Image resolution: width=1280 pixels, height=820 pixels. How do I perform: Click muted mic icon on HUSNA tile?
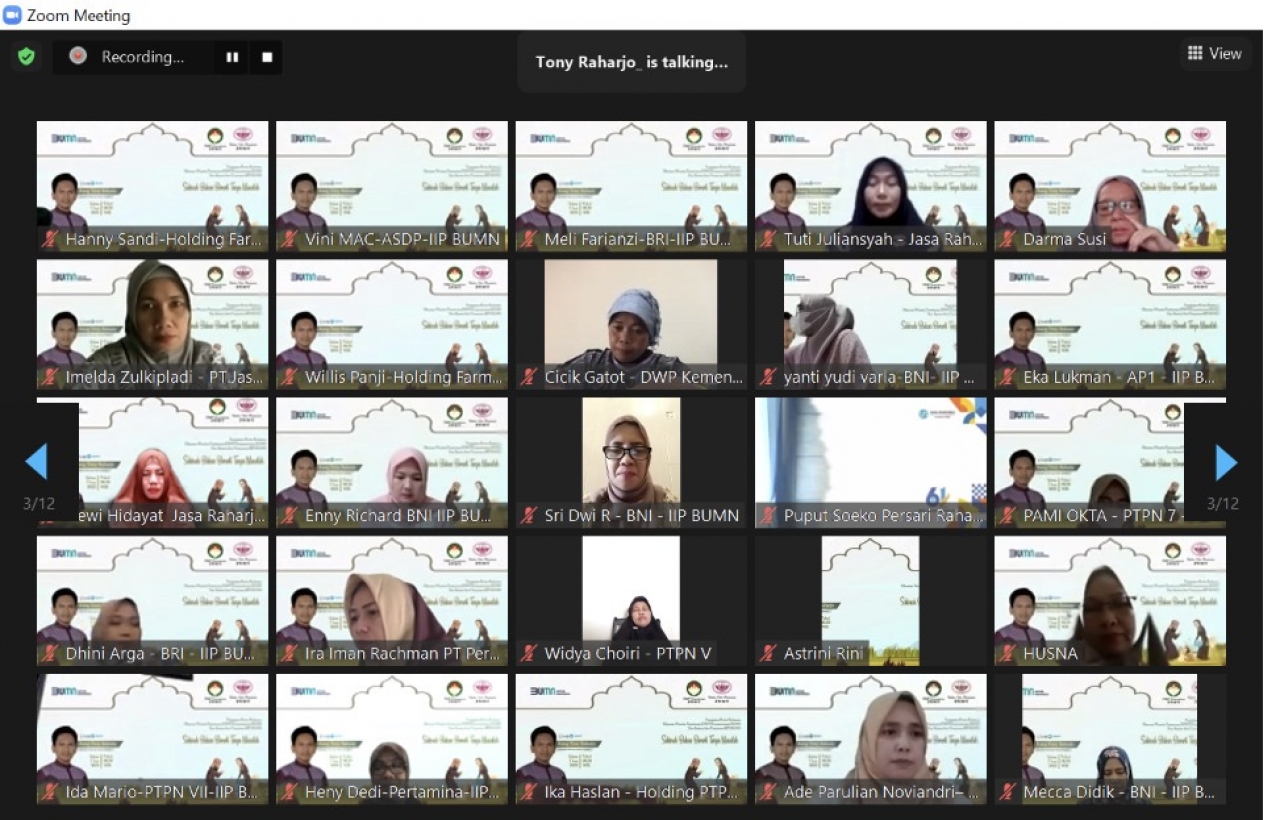1008,654
